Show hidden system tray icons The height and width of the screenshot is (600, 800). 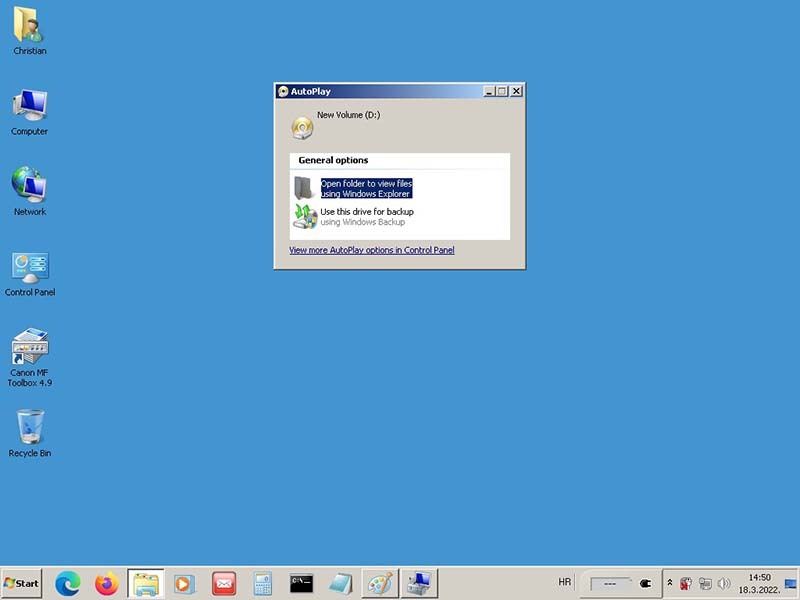tap(670, 583)
